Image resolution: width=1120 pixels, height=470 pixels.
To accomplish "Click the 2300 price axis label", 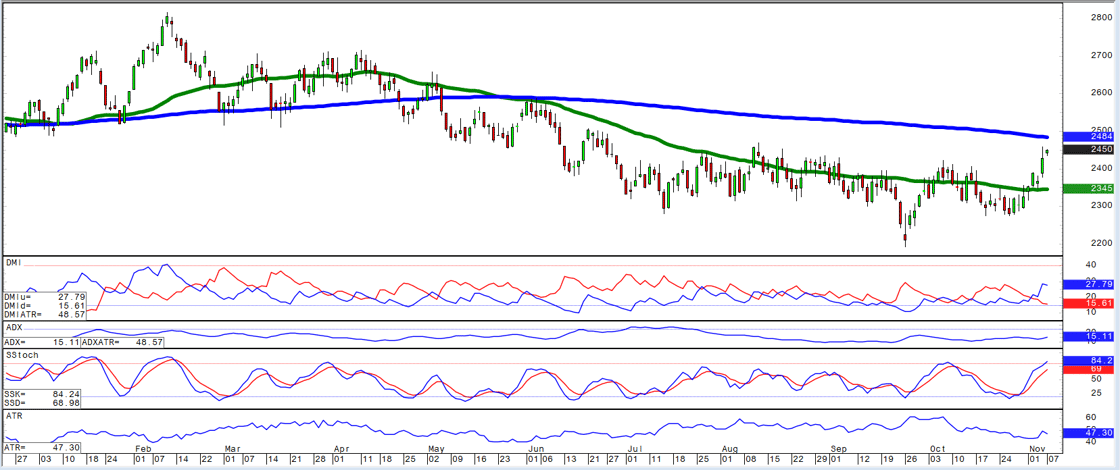I will coord(1101,206).
